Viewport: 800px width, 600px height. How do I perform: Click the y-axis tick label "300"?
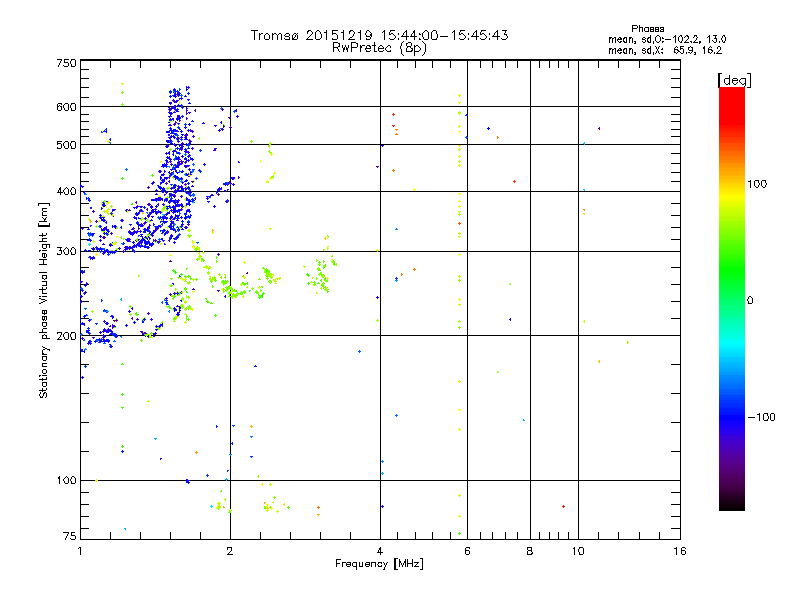coord(66,252)
